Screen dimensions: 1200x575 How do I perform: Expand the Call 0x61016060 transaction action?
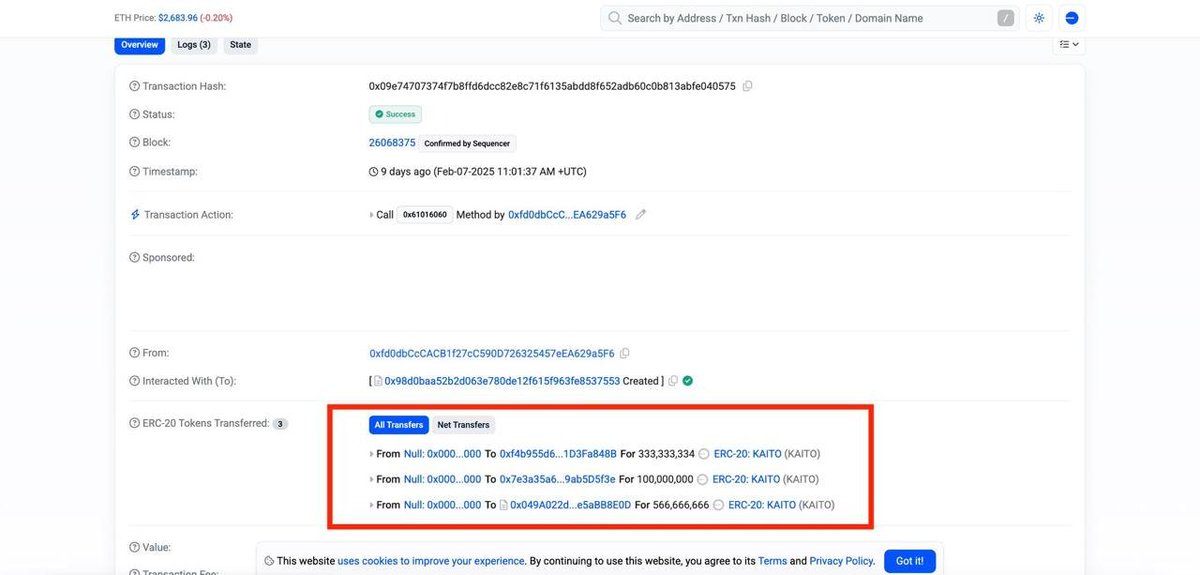[371, 215]
